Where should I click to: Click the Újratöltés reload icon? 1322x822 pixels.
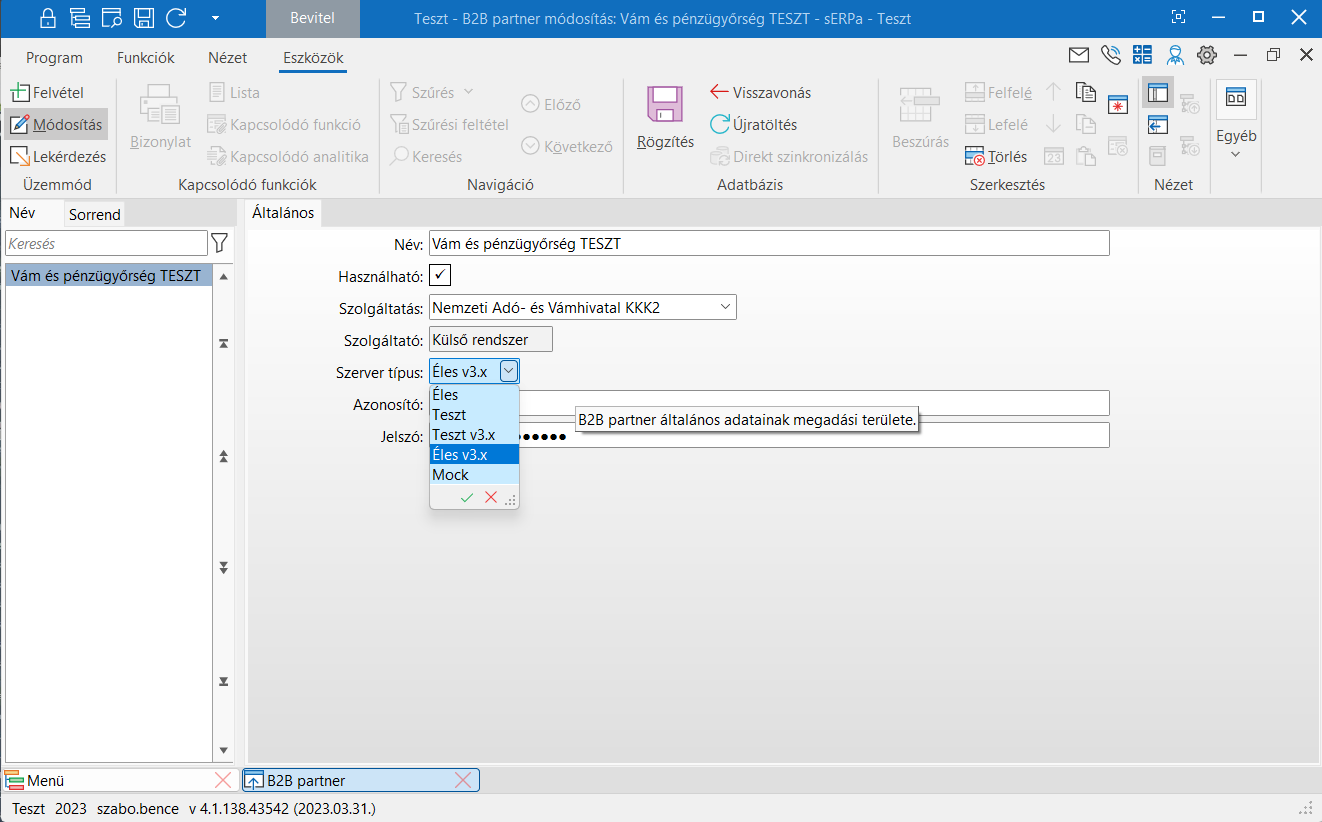pyautogui.click(x=719, y=125)
